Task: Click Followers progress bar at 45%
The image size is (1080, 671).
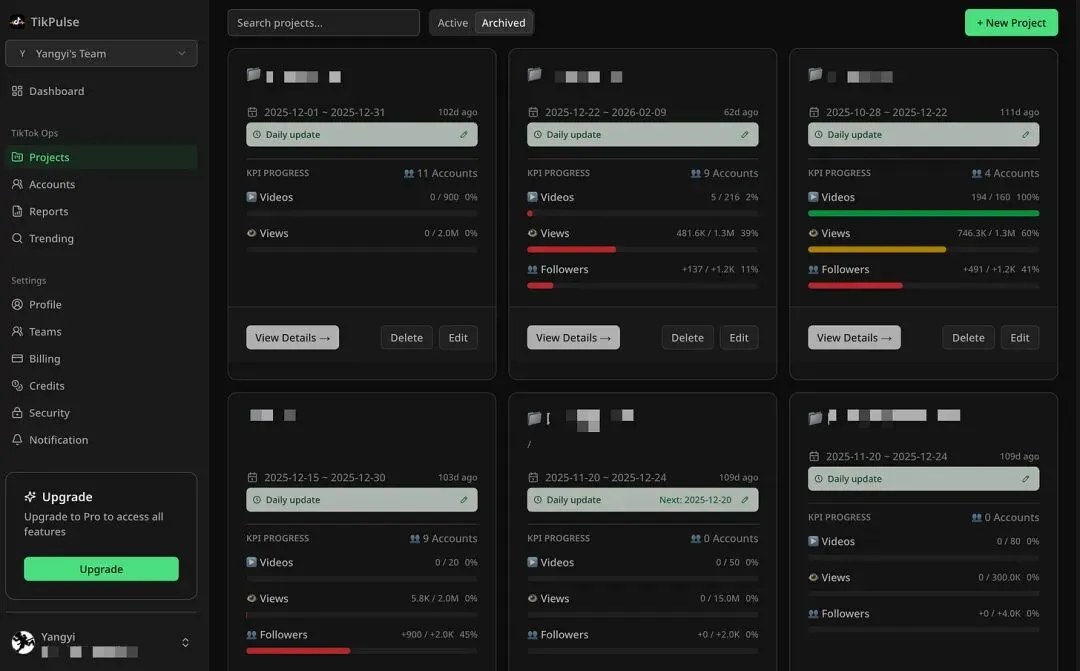Action: pyautogui.click(x=298, y=650)
